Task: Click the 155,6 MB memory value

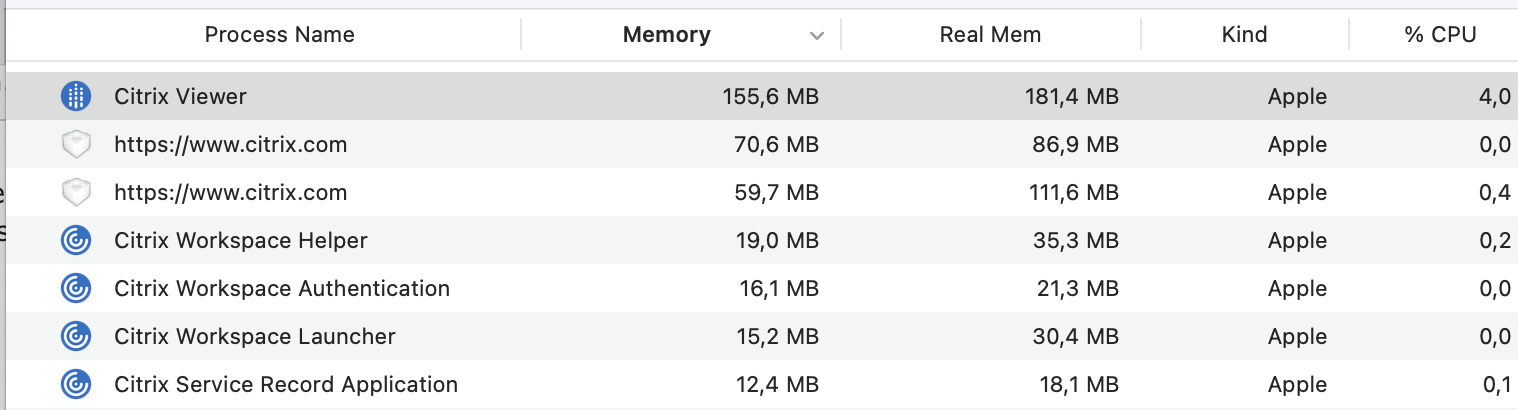Action: click(770, 97)
